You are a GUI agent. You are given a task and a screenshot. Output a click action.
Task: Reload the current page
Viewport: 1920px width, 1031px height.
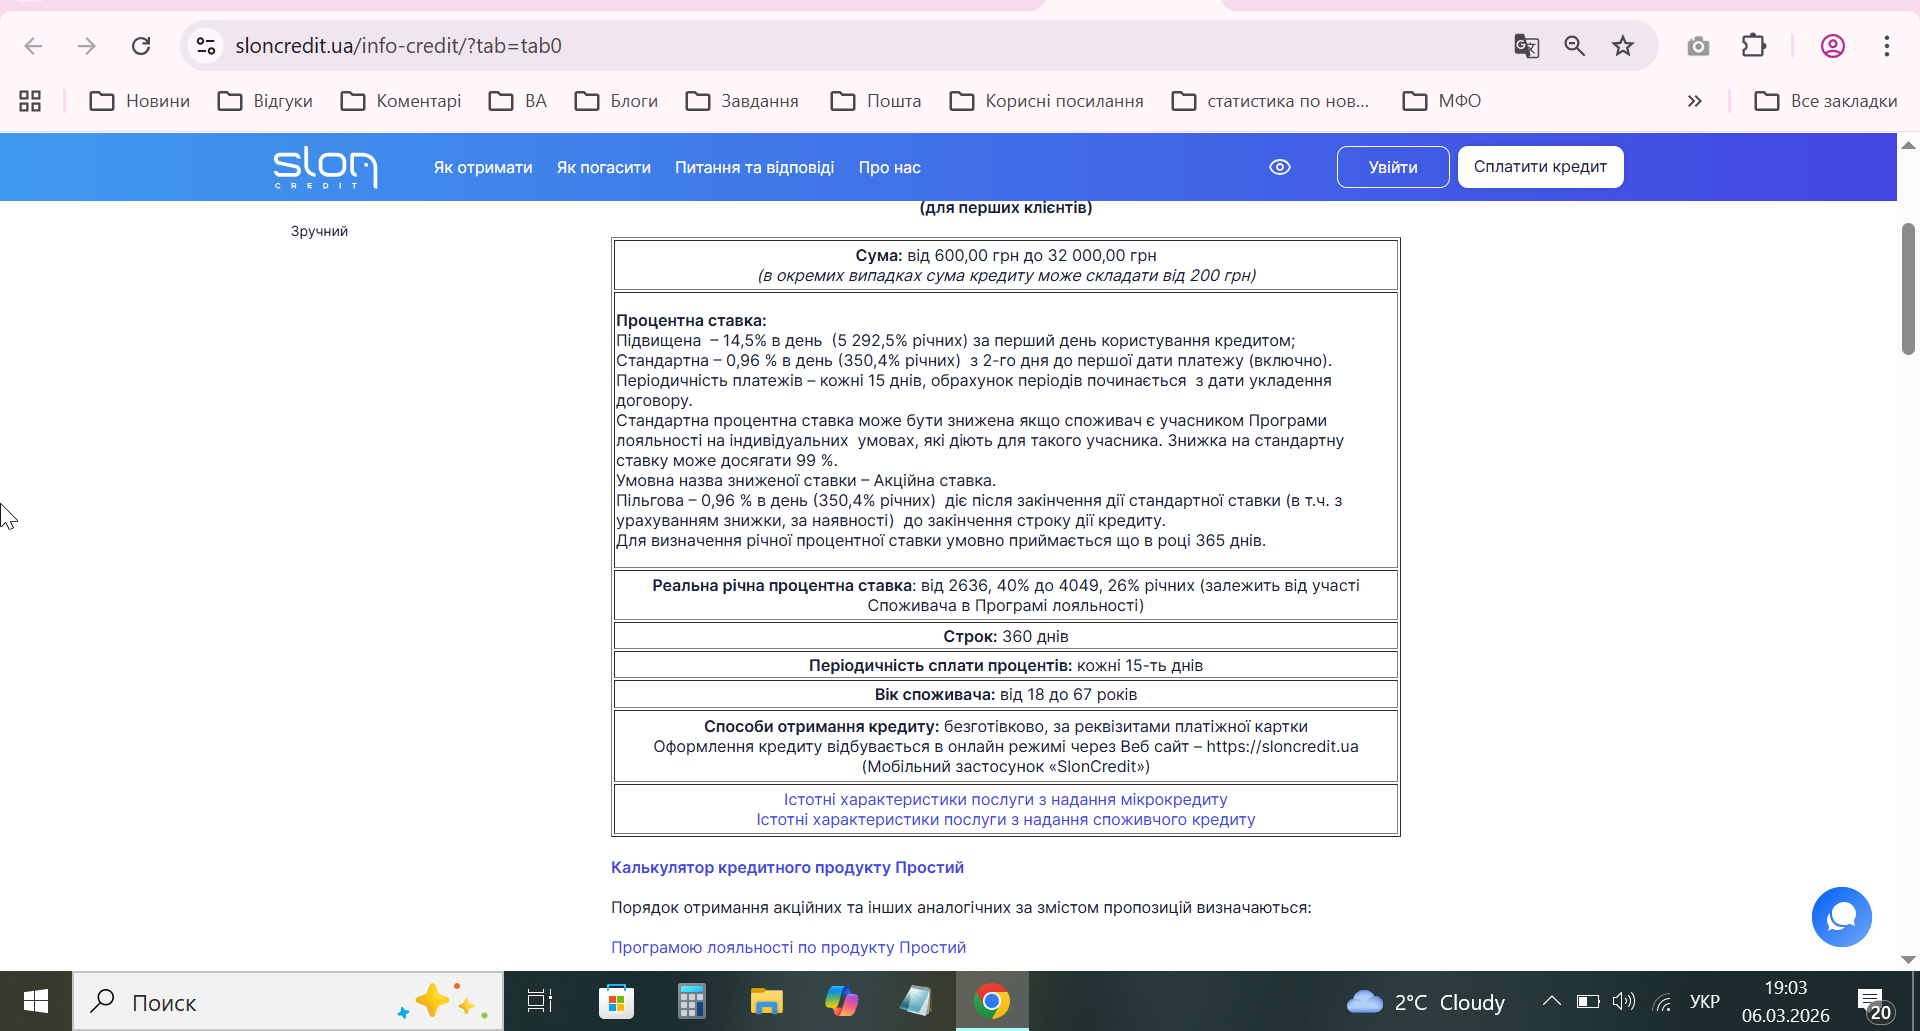pyautogui.click(x=141, y=46)
